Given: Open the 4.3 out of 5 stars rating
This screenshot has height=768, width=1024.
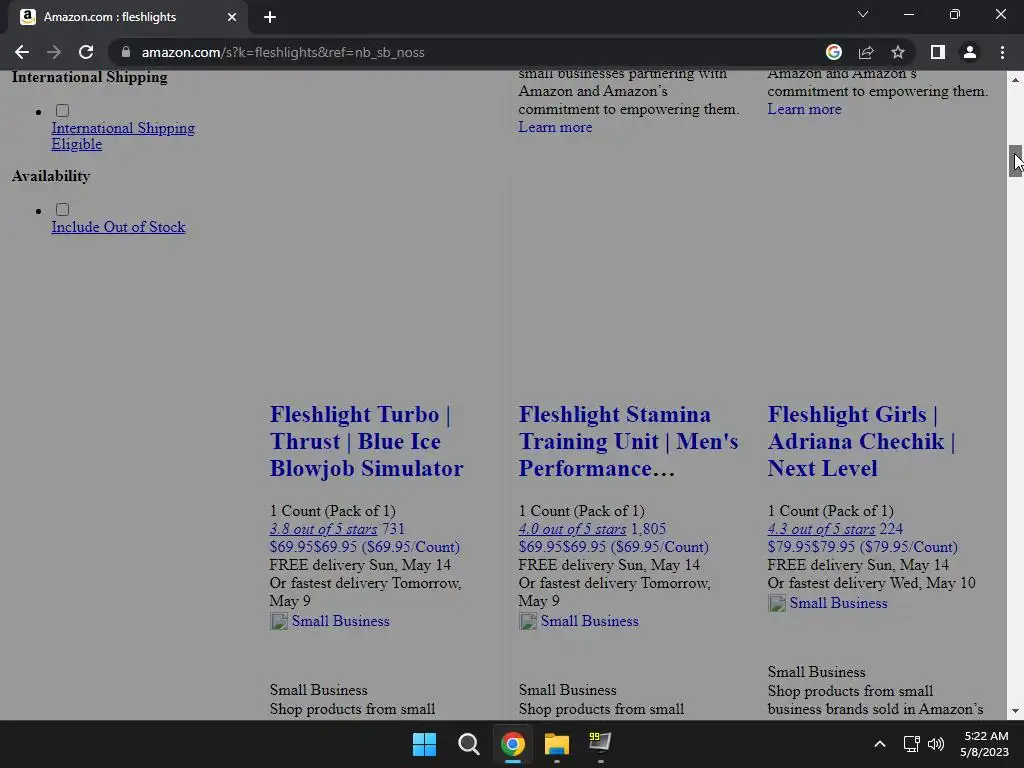Looking at the screenshot, I should [821, 529].
